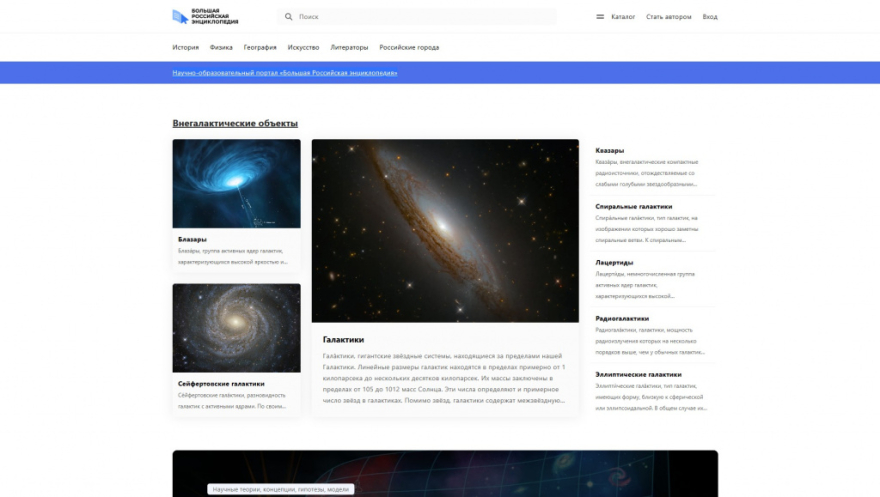Open the Квазары article

tap(609, 150)
